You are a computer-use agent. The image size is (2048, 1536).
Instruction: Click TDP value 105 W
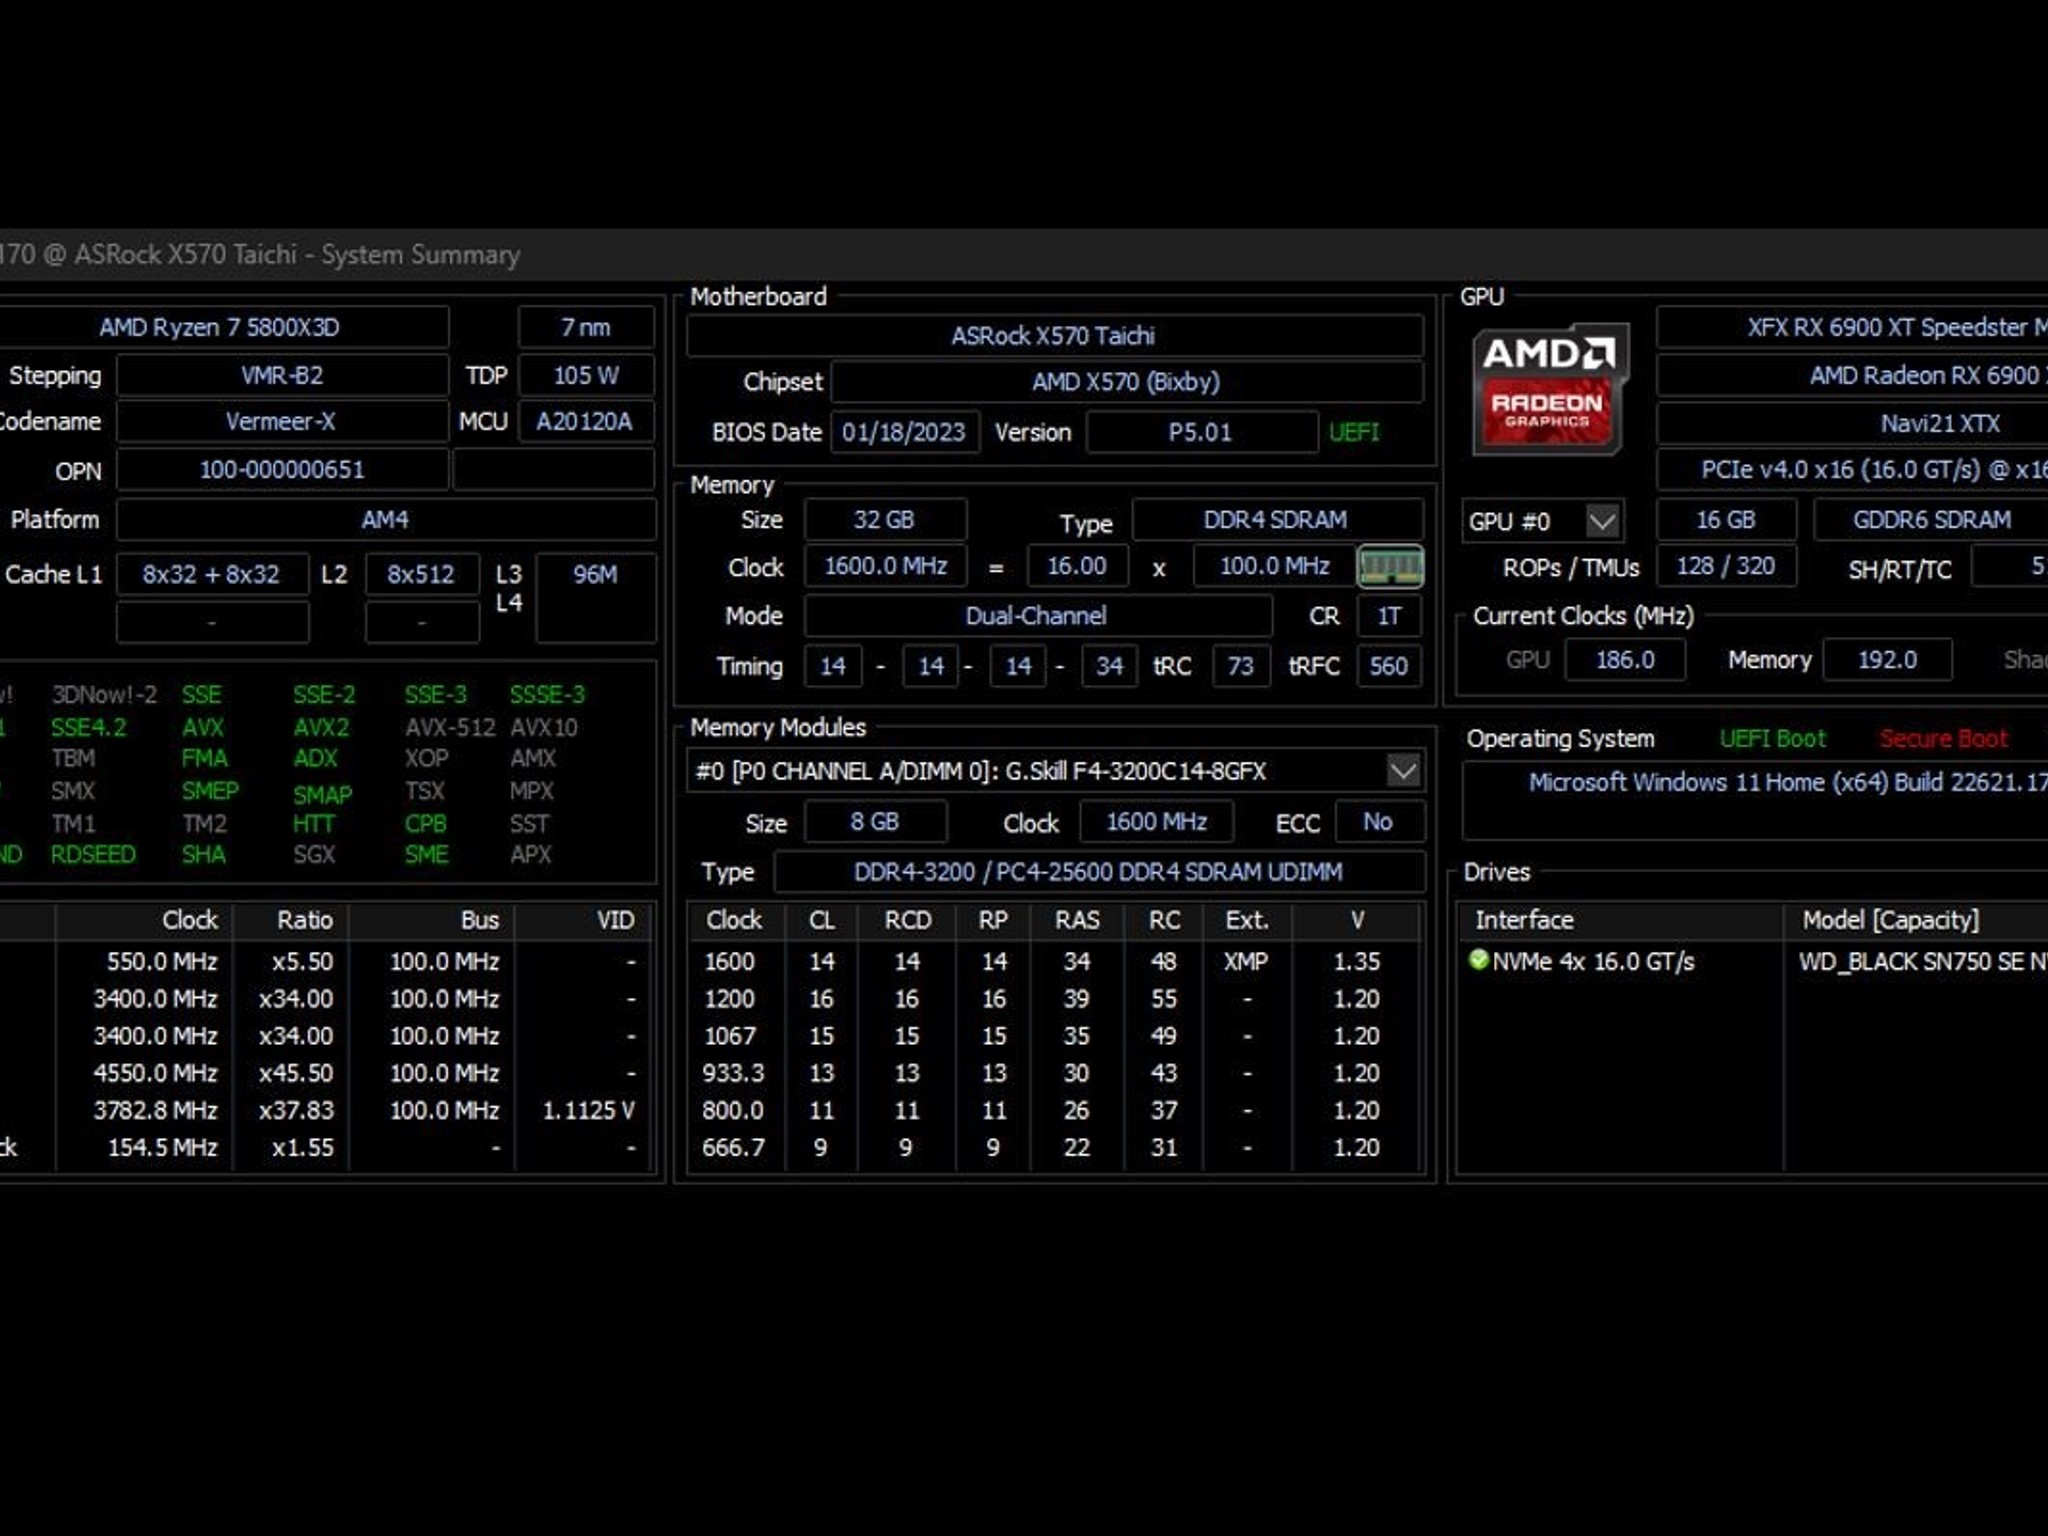pos(586,376)
